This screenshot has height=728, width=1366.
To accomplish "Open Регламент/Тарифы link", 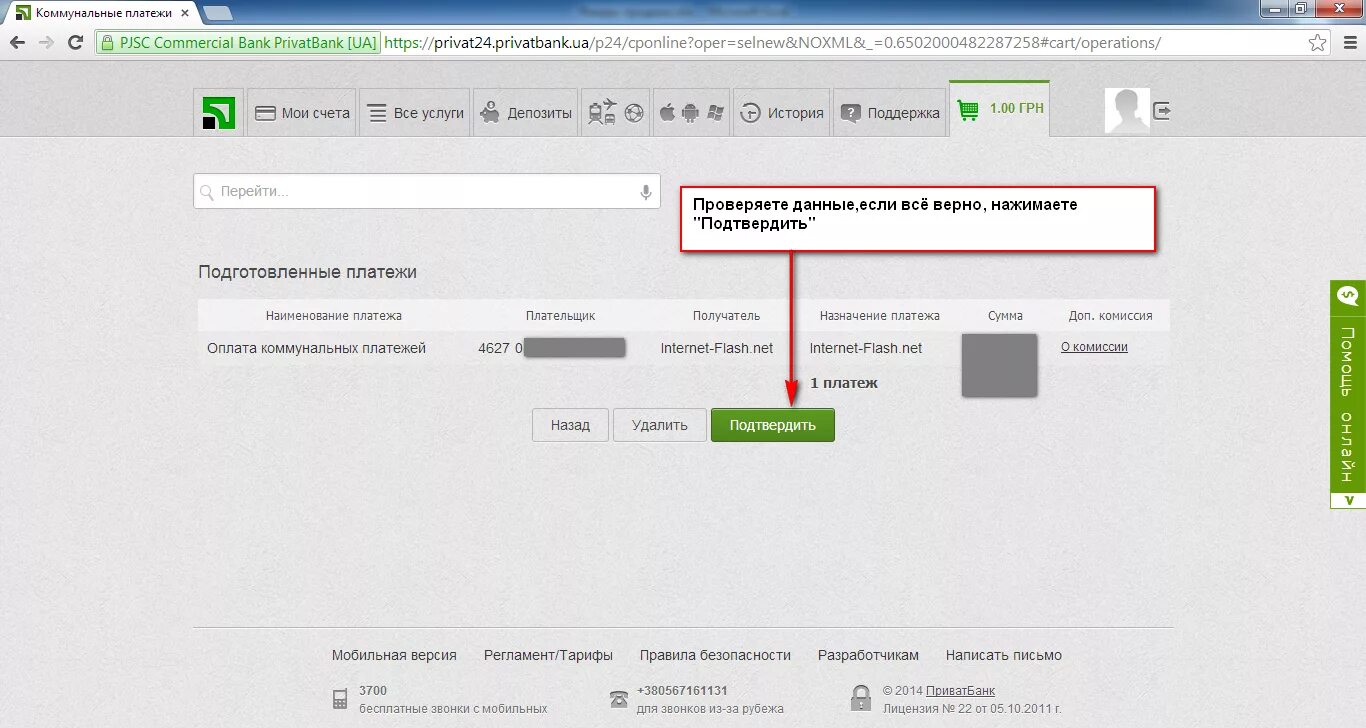I will click(548, 655).
